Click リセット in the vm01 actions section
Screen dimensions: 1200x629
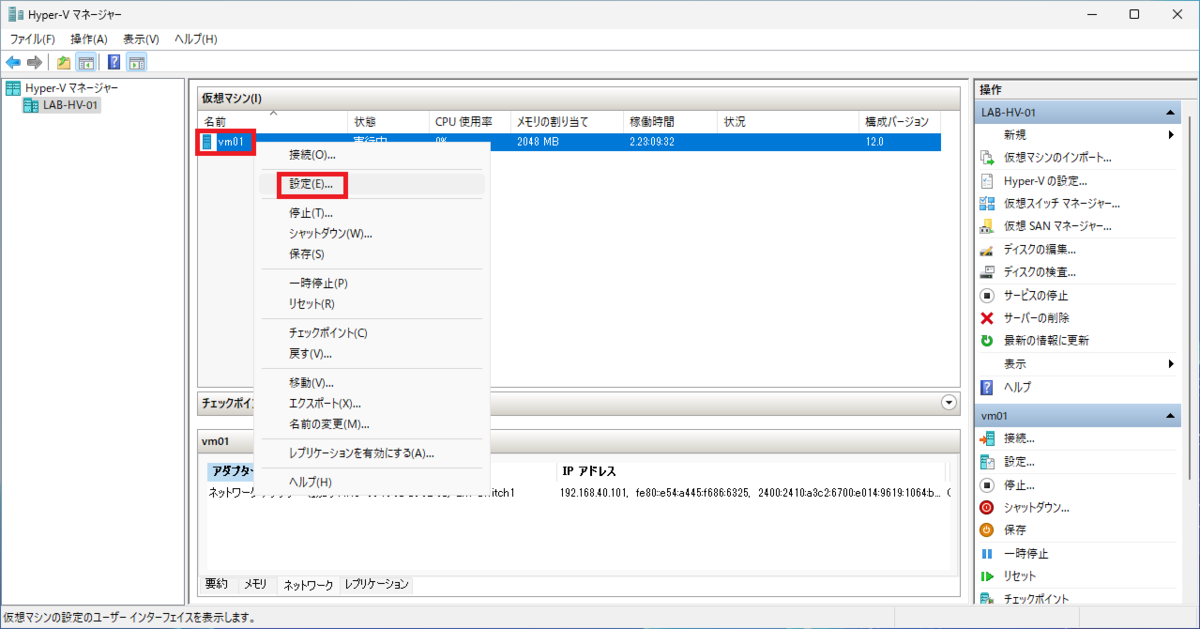(1020, 576)
